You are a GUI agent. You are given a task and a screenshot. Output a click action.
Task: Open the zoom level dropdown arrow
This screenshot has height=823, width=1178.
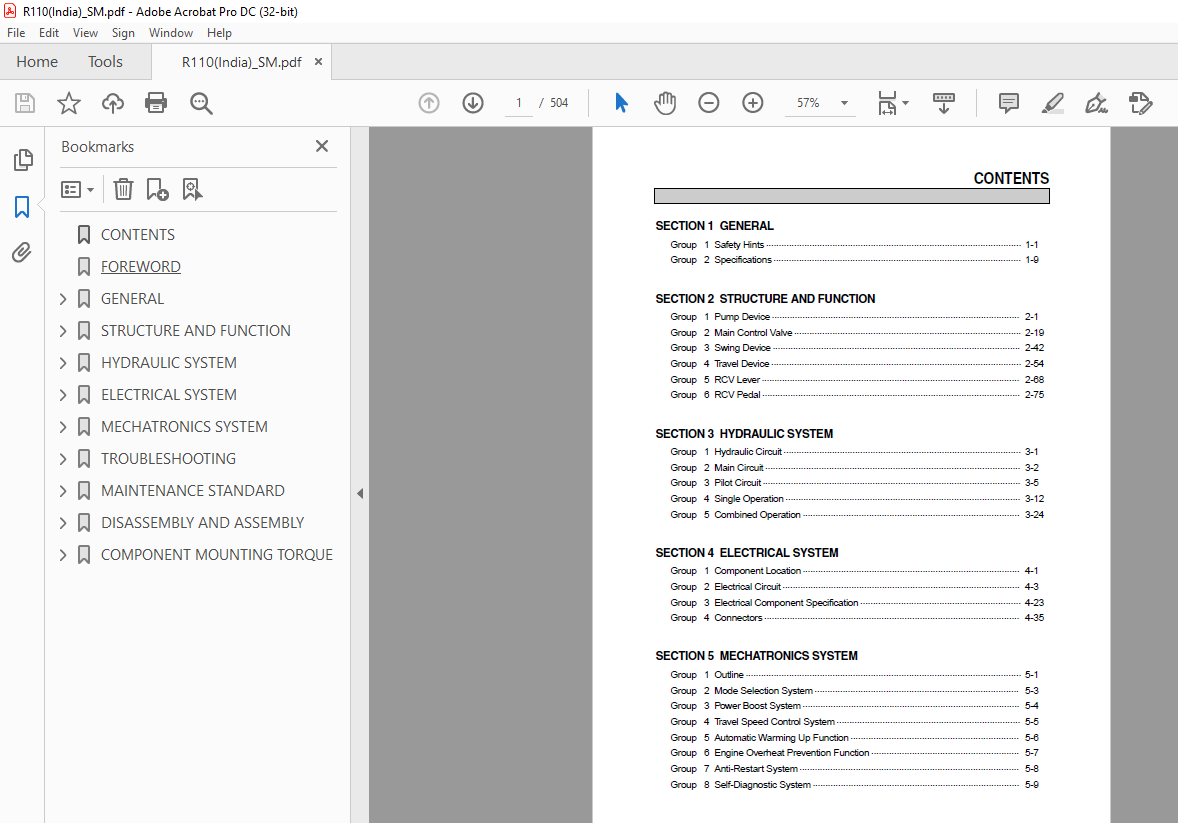[x=844, y=103]
